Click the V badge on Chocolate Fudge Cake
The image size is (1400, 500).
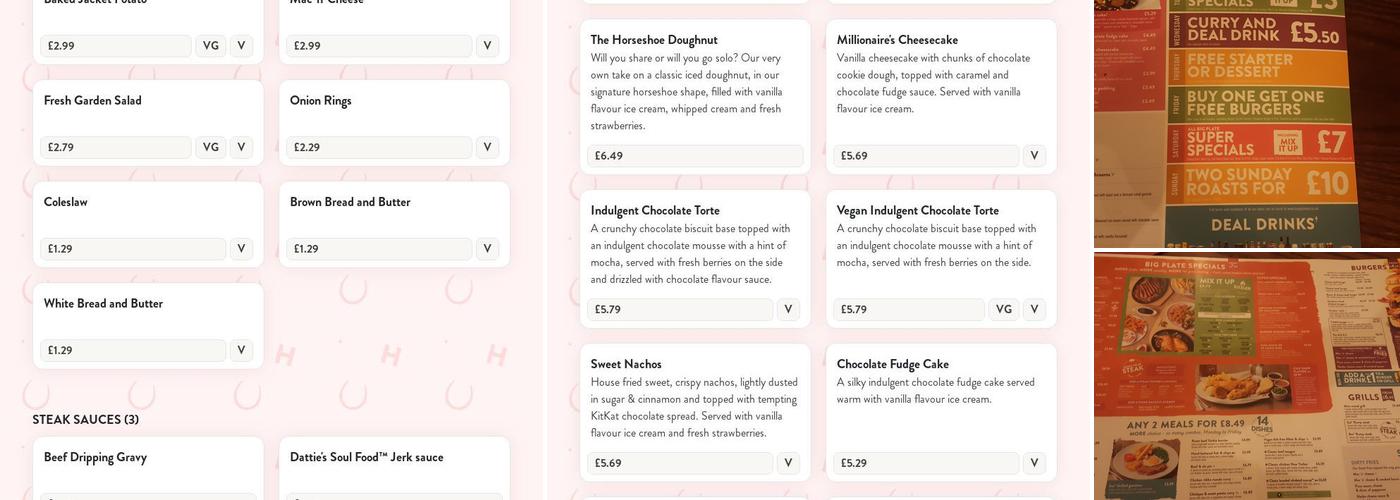pos(1034,463)
